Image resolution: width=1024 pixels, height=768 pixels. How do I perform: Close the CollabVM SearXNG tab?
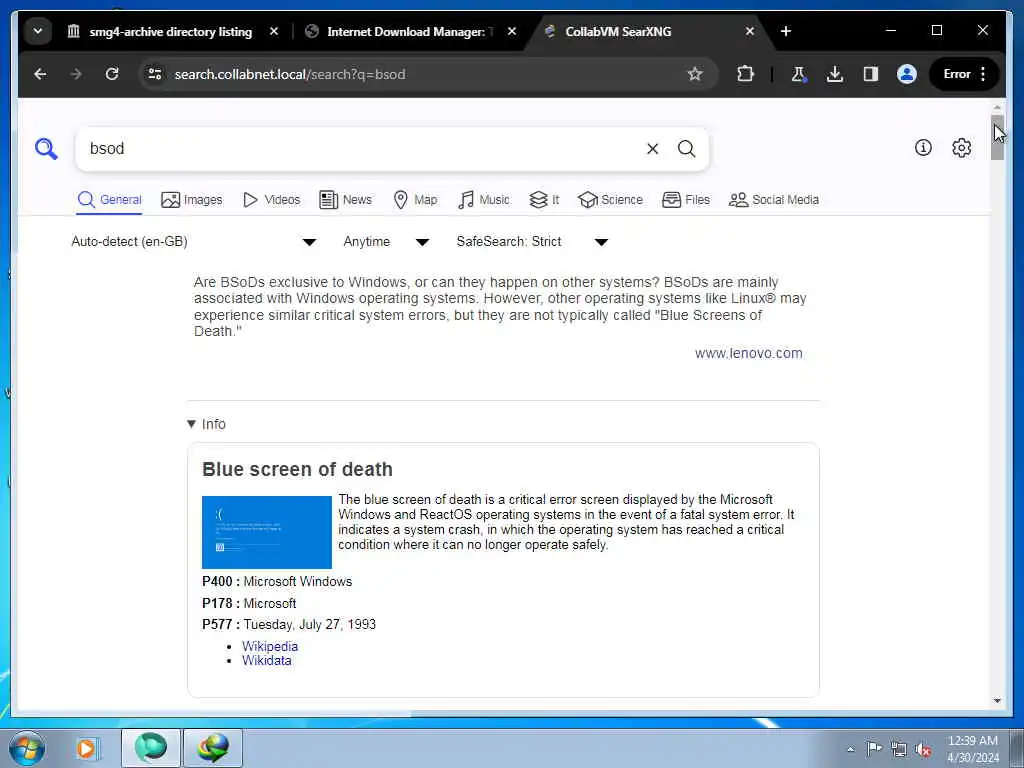pos(750,31)
